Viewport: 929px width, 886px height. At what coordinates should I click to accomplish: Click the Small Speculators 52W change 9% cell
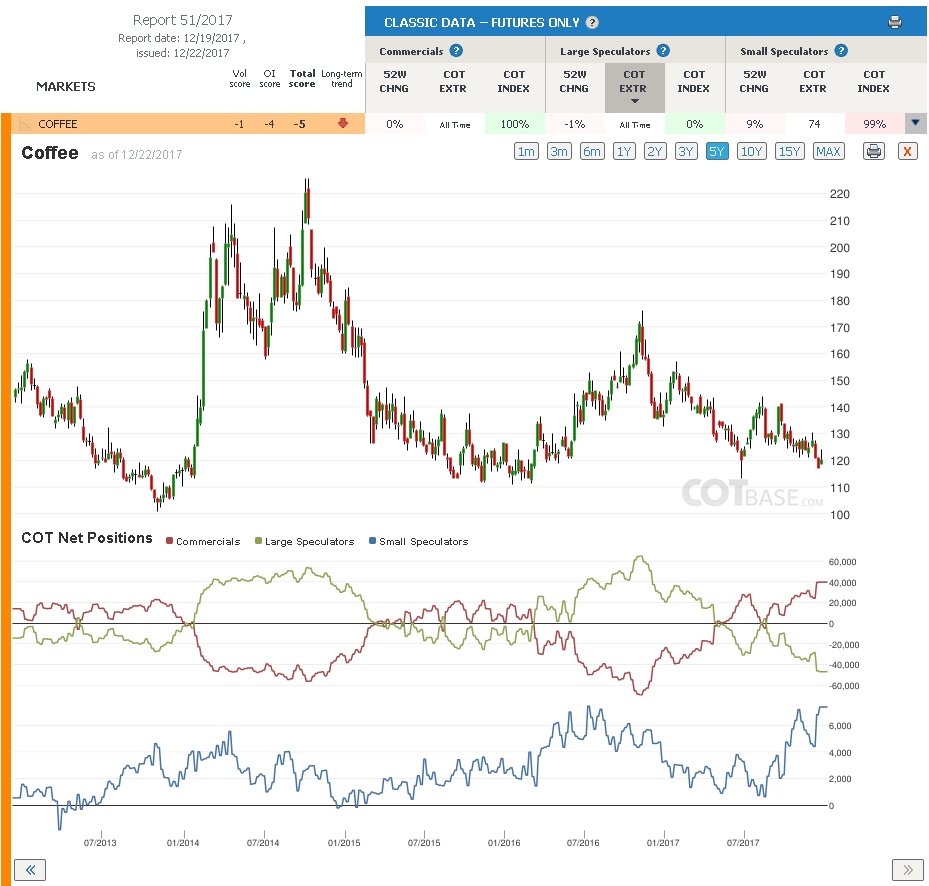pos(755,124)
